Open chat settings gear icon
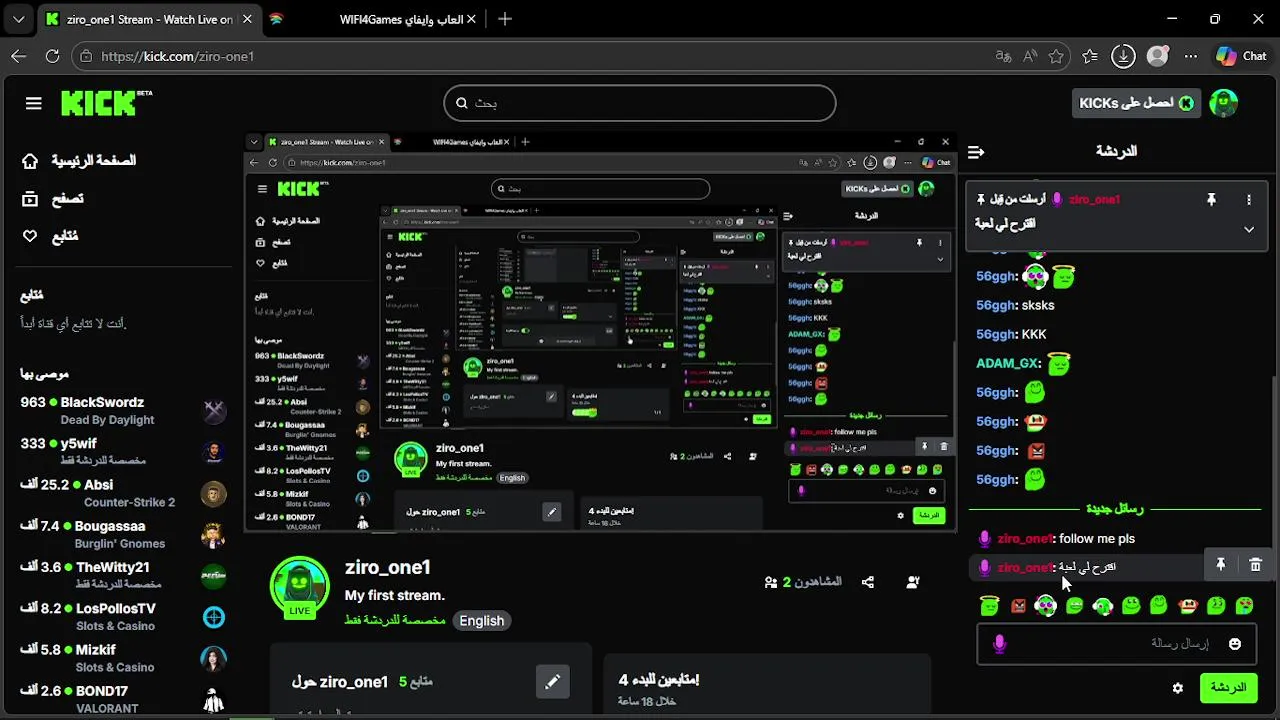Screen dimensions: 1280x720 1178,688
